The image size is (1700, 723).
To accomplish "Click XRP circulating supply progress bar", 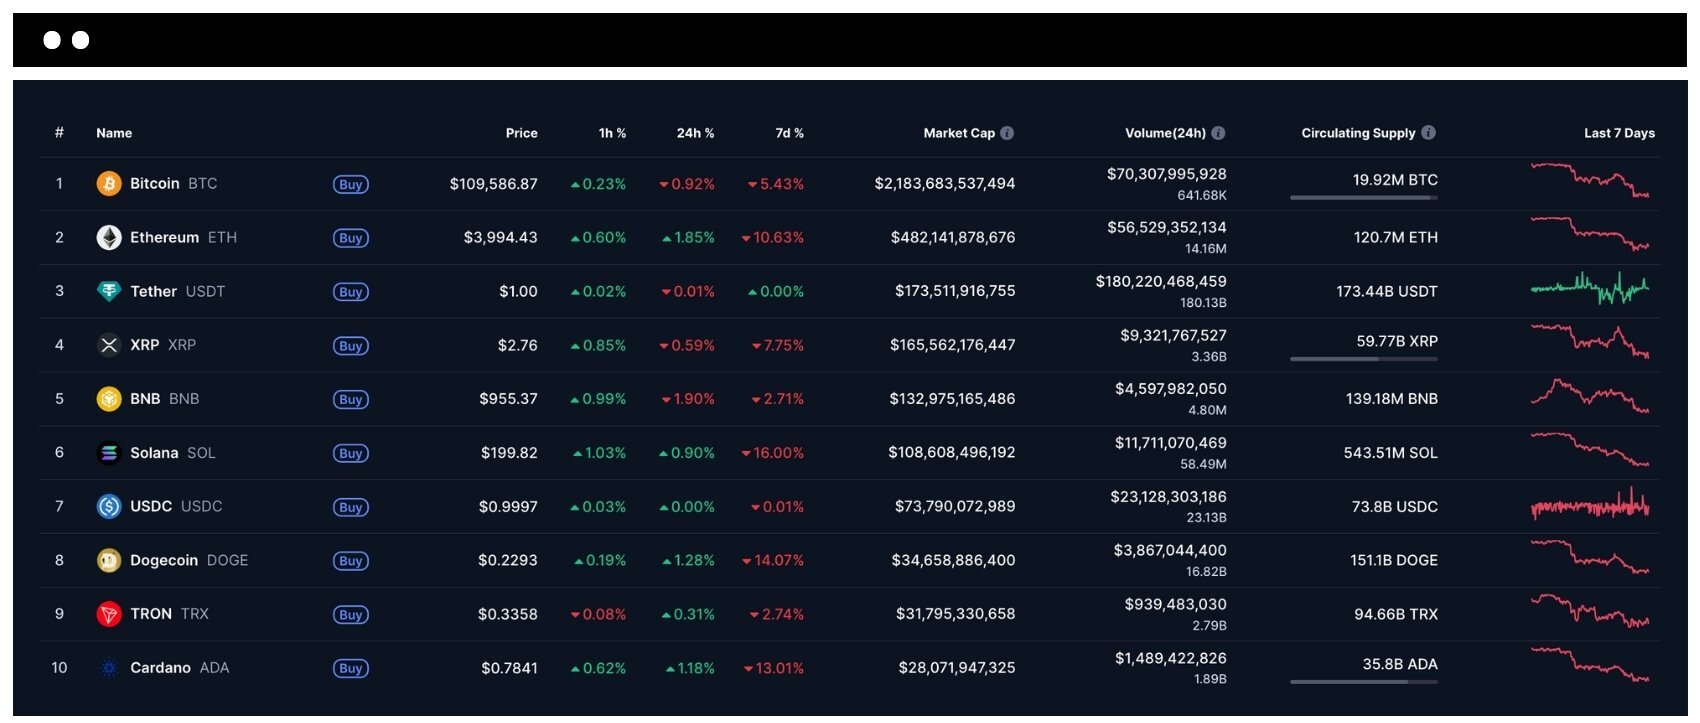I will click(1364, 359).
